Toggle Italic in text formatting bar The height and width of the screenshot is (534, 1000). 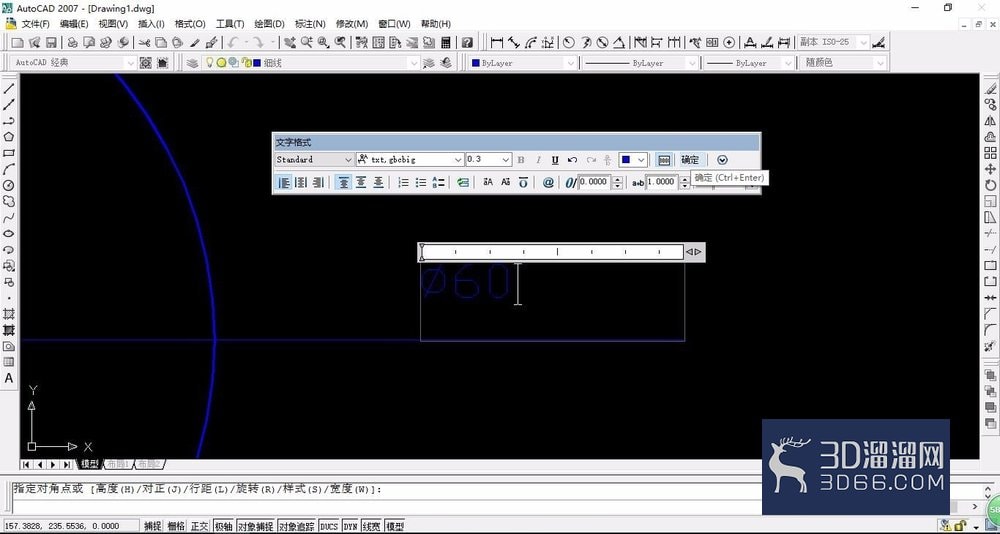538,159
